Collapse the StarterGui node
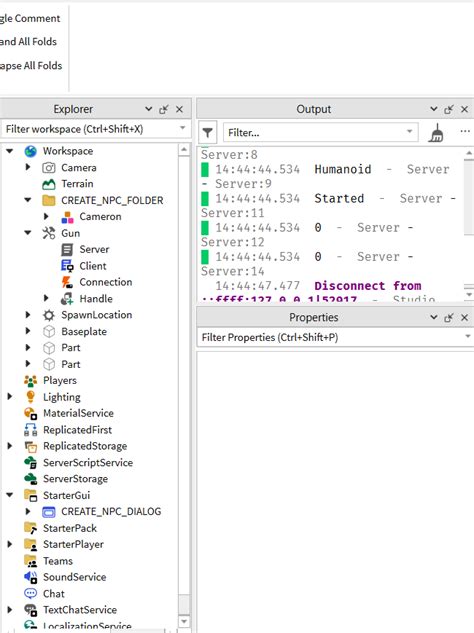 [x=10, y=495]
